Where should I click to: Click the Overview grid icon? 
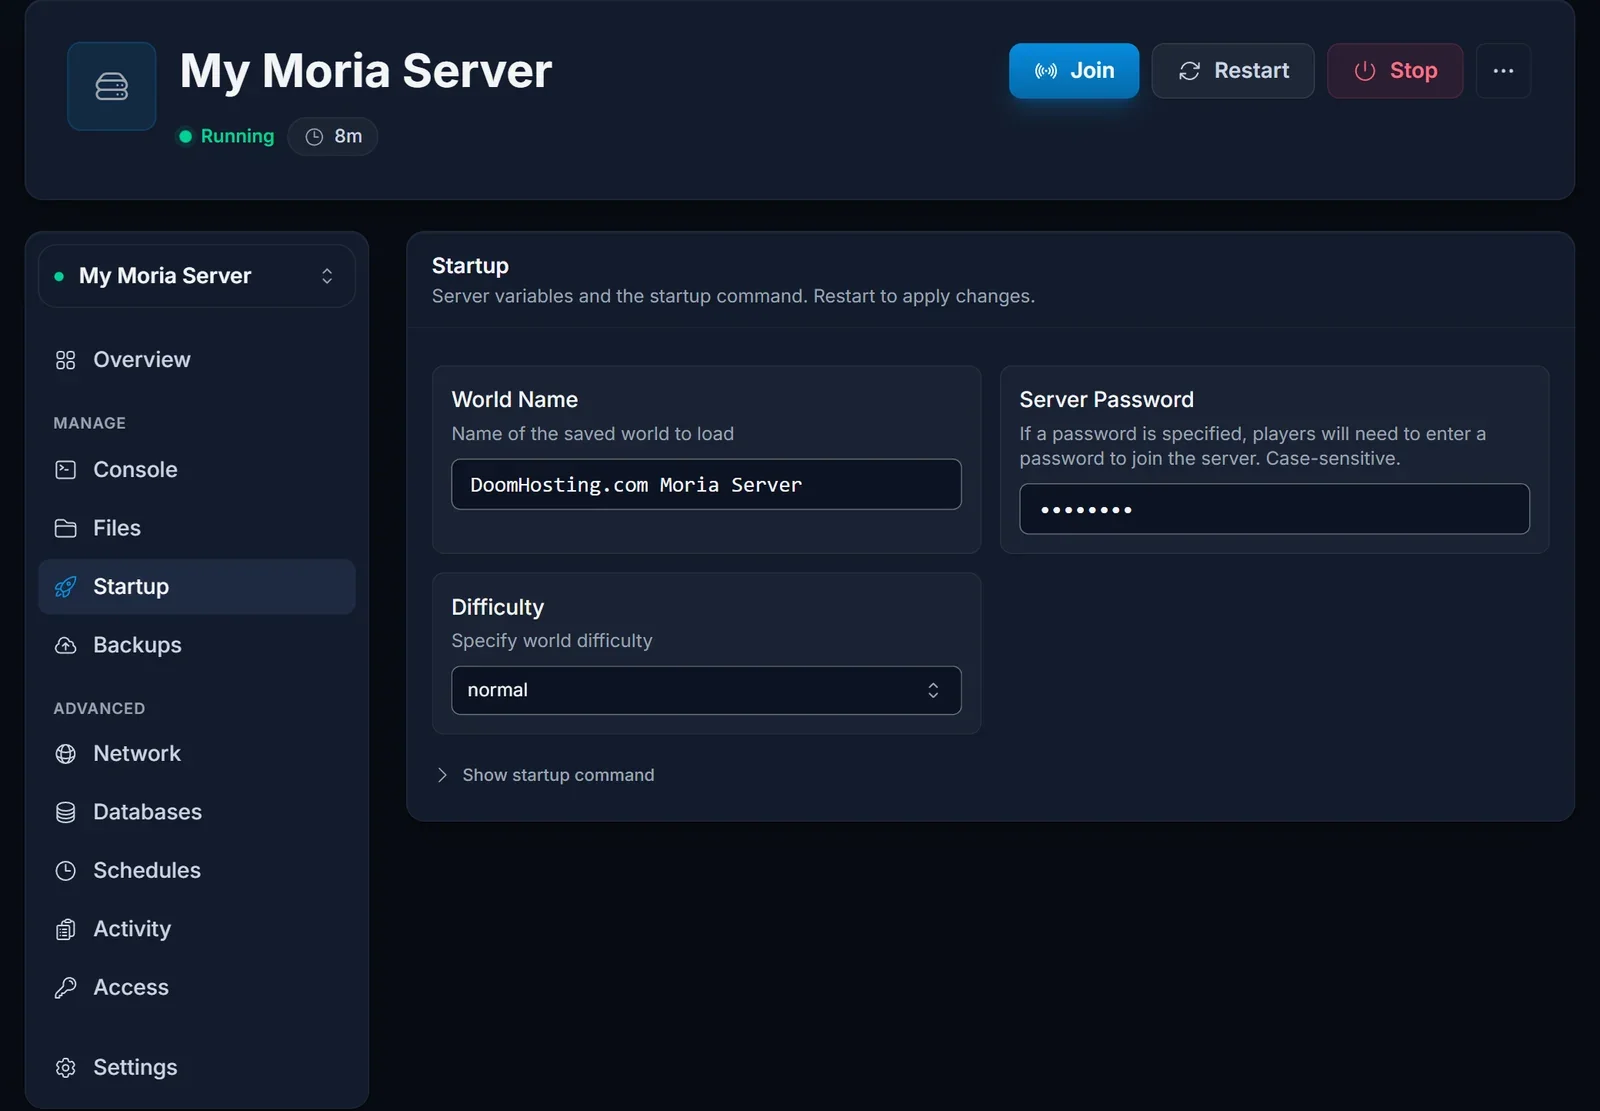(66, 360)
